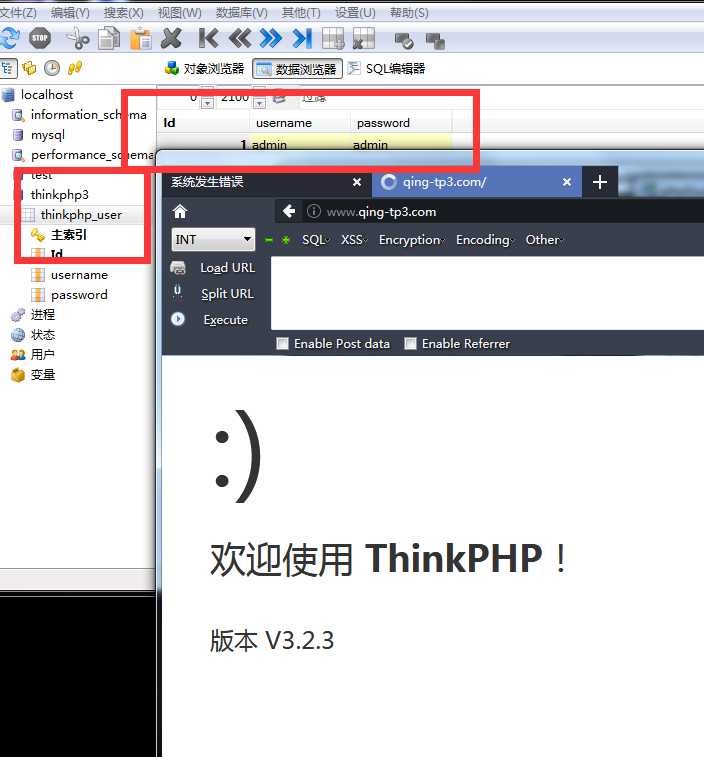Click the clipboard paste icon
Viewport: 704px width, 757px height.
(141, 39)
